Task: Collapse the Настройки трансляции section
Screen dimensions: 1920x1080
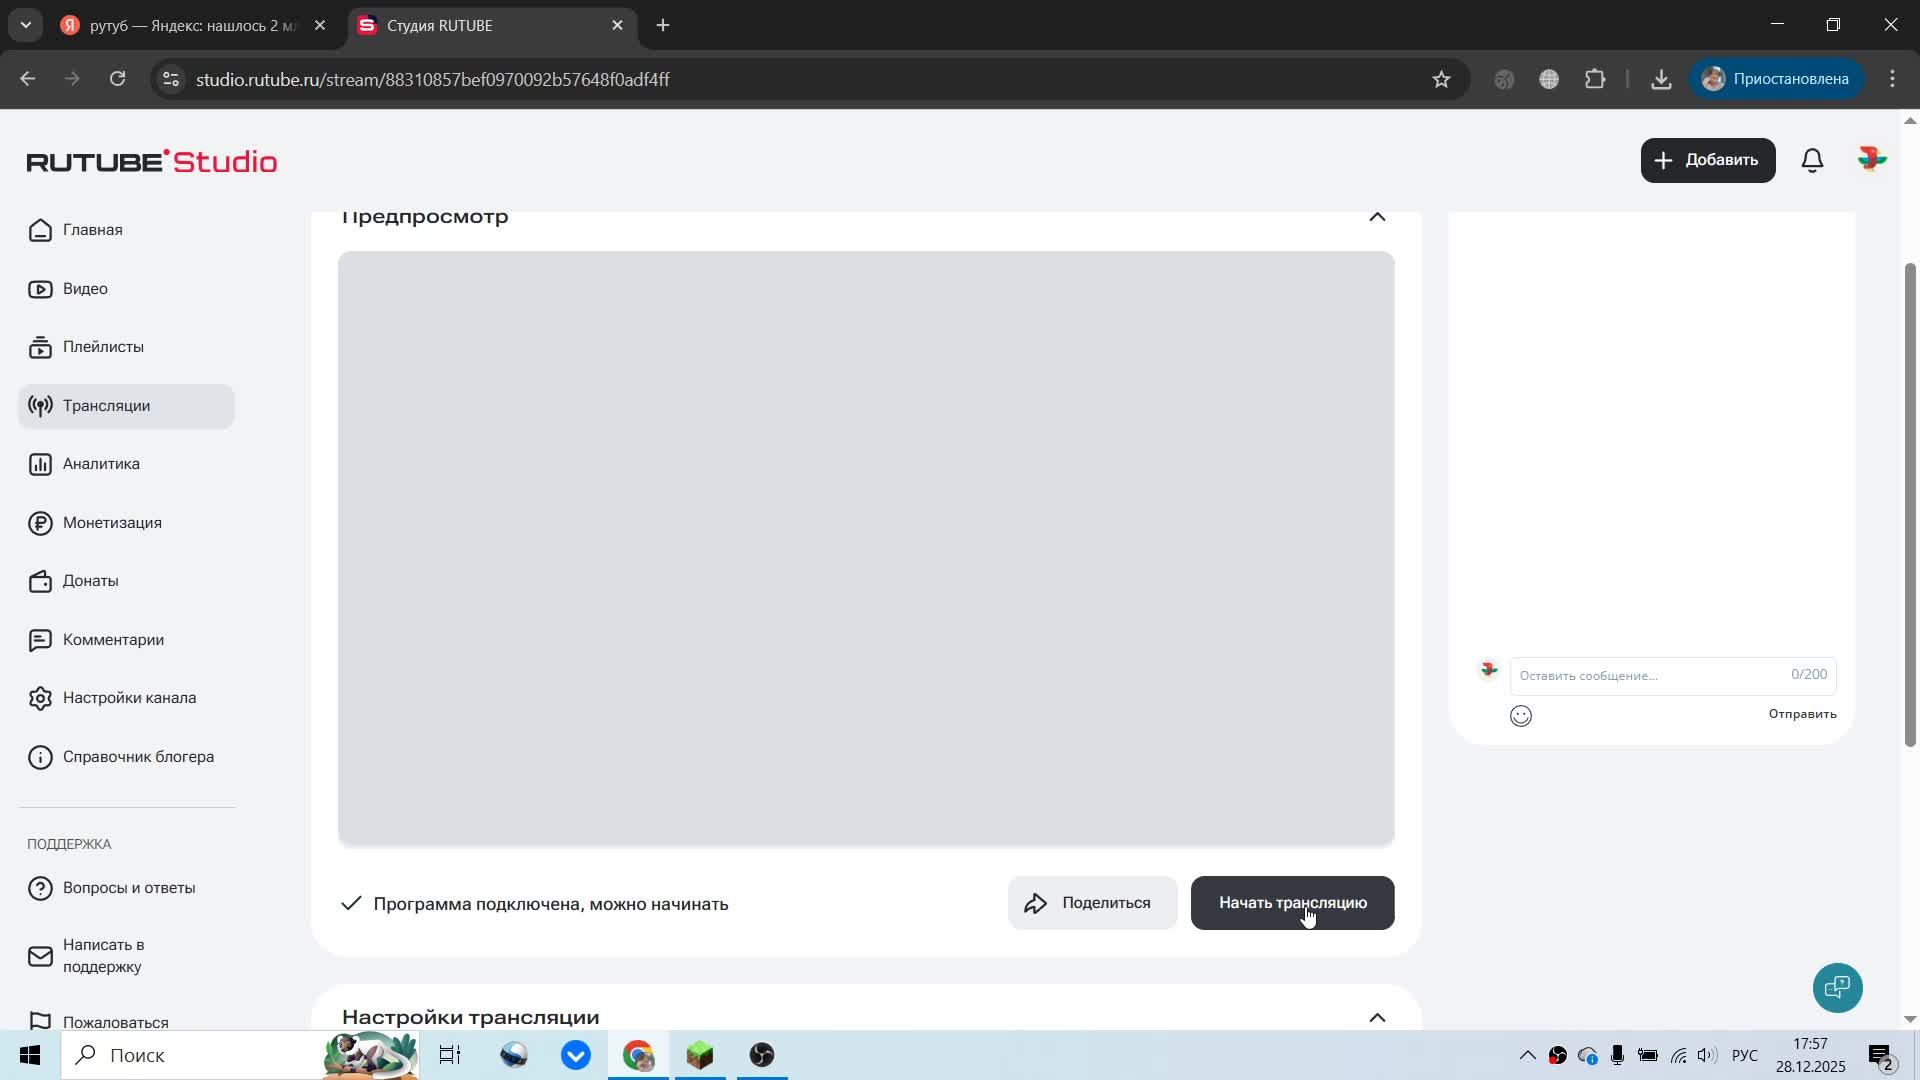Action: pos(1377,1017)
